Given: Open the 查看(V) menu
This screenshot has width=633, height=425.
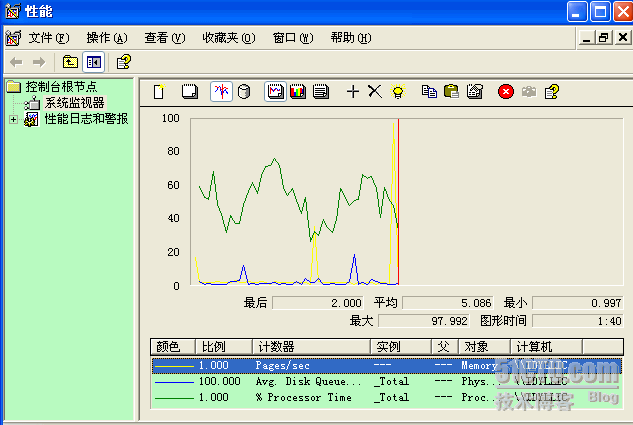Looking at the screenshot, I should 165,38.
